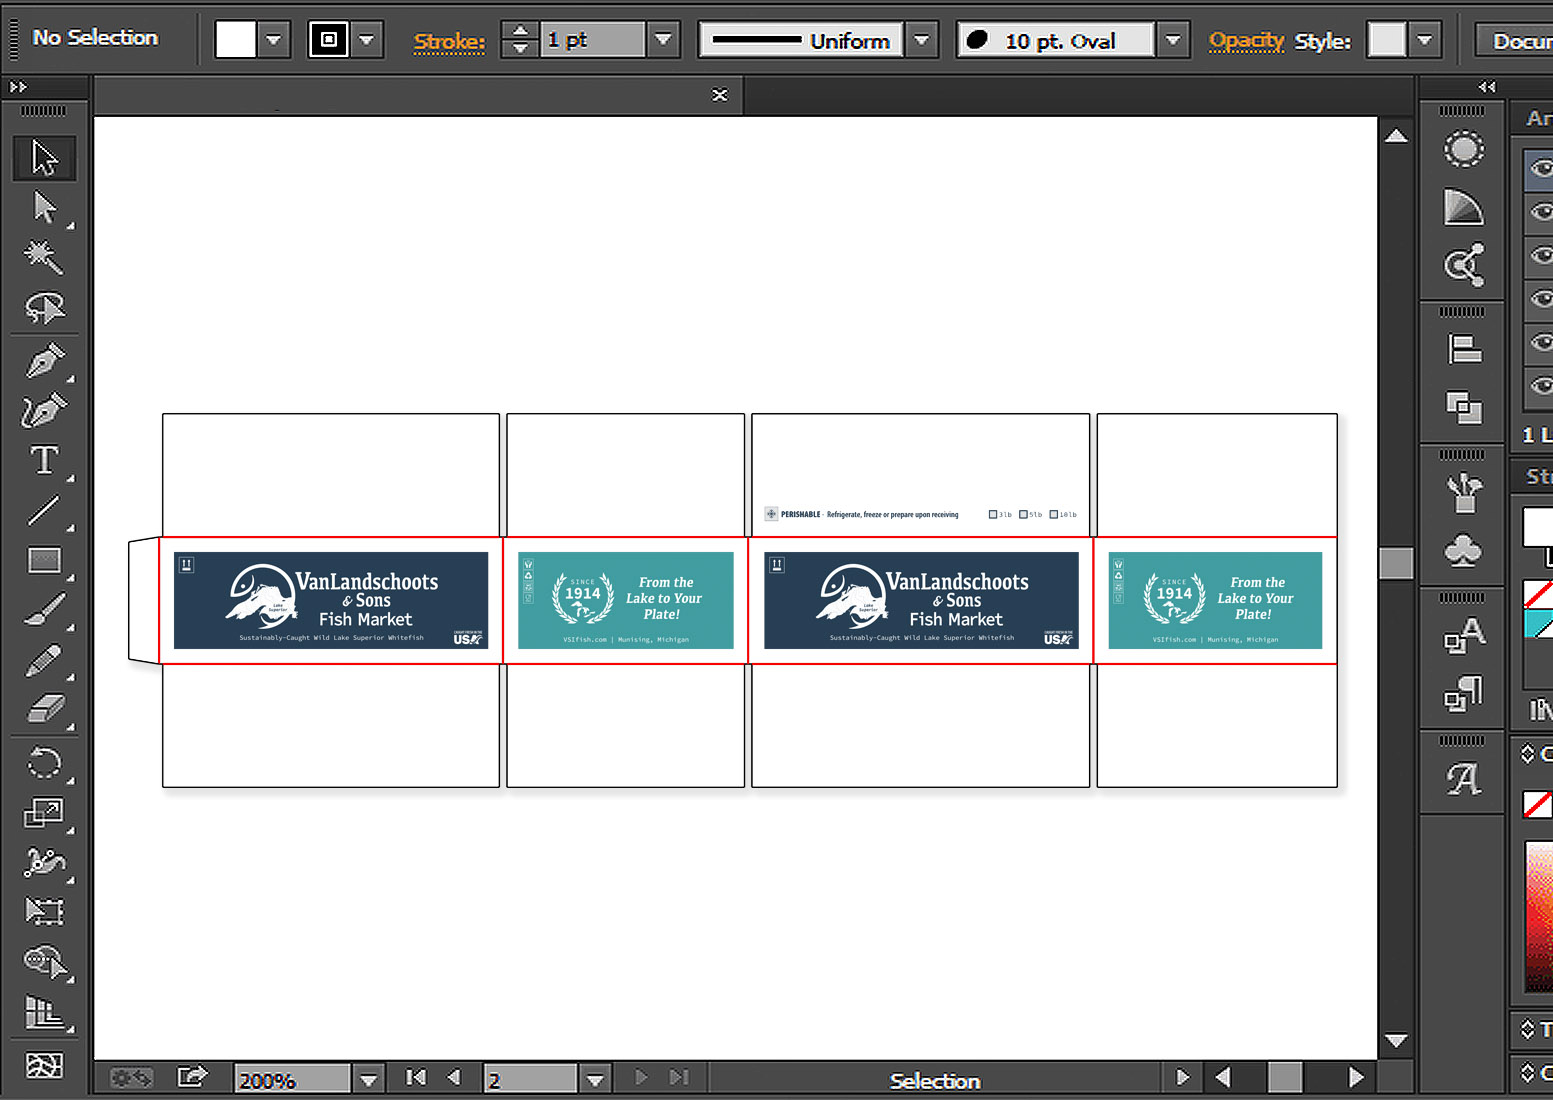Click the Opacity link in the control bar

[x=1245, y=41]
